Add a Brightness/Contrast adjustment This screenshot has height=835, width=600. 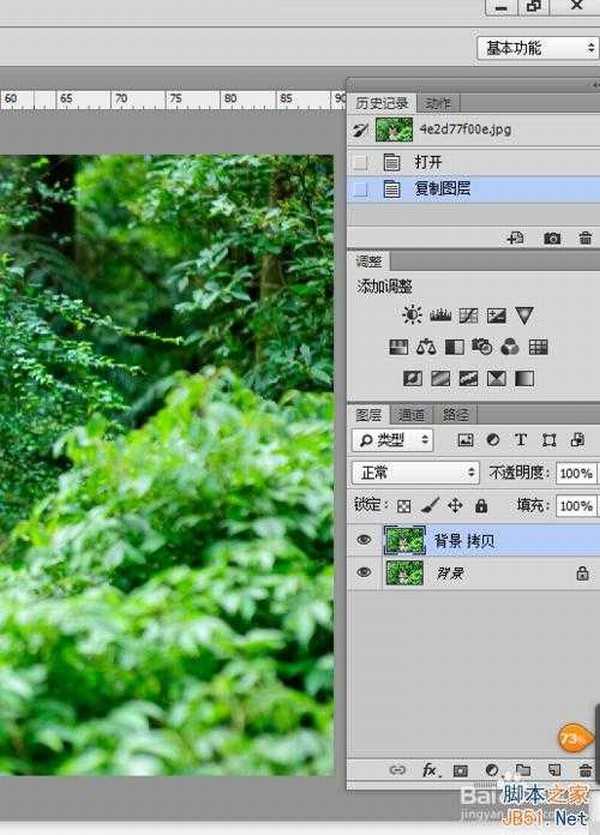[412, 316]
